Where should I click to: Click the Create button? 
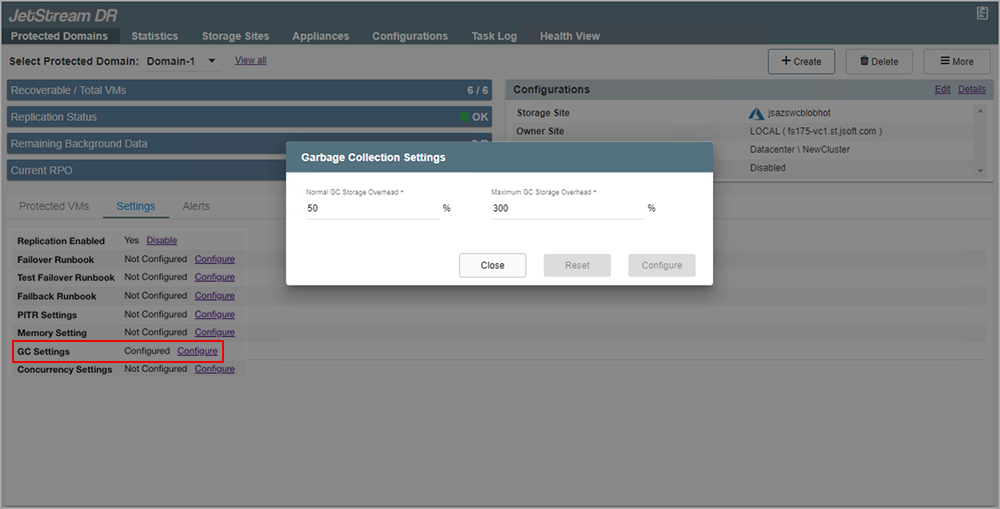tap(800, 61)
